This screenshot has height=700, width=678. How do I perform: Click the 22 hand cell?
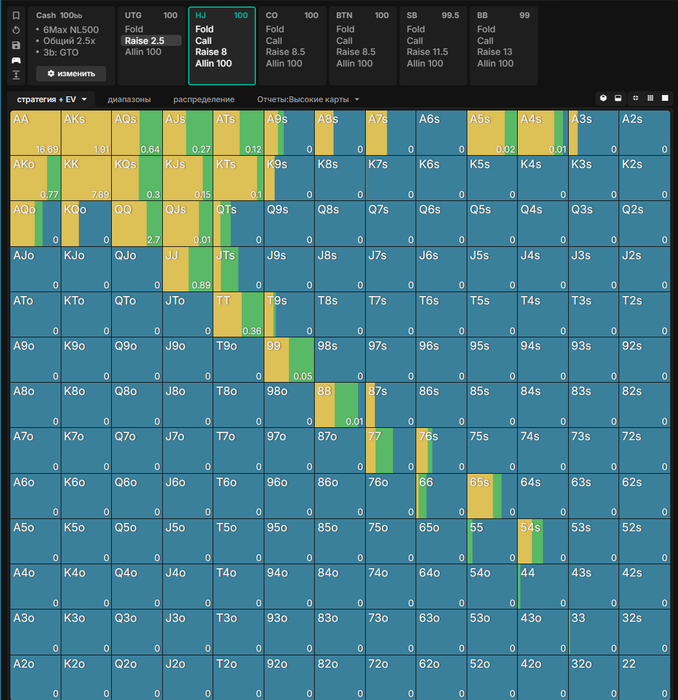[x=645, y=677]
